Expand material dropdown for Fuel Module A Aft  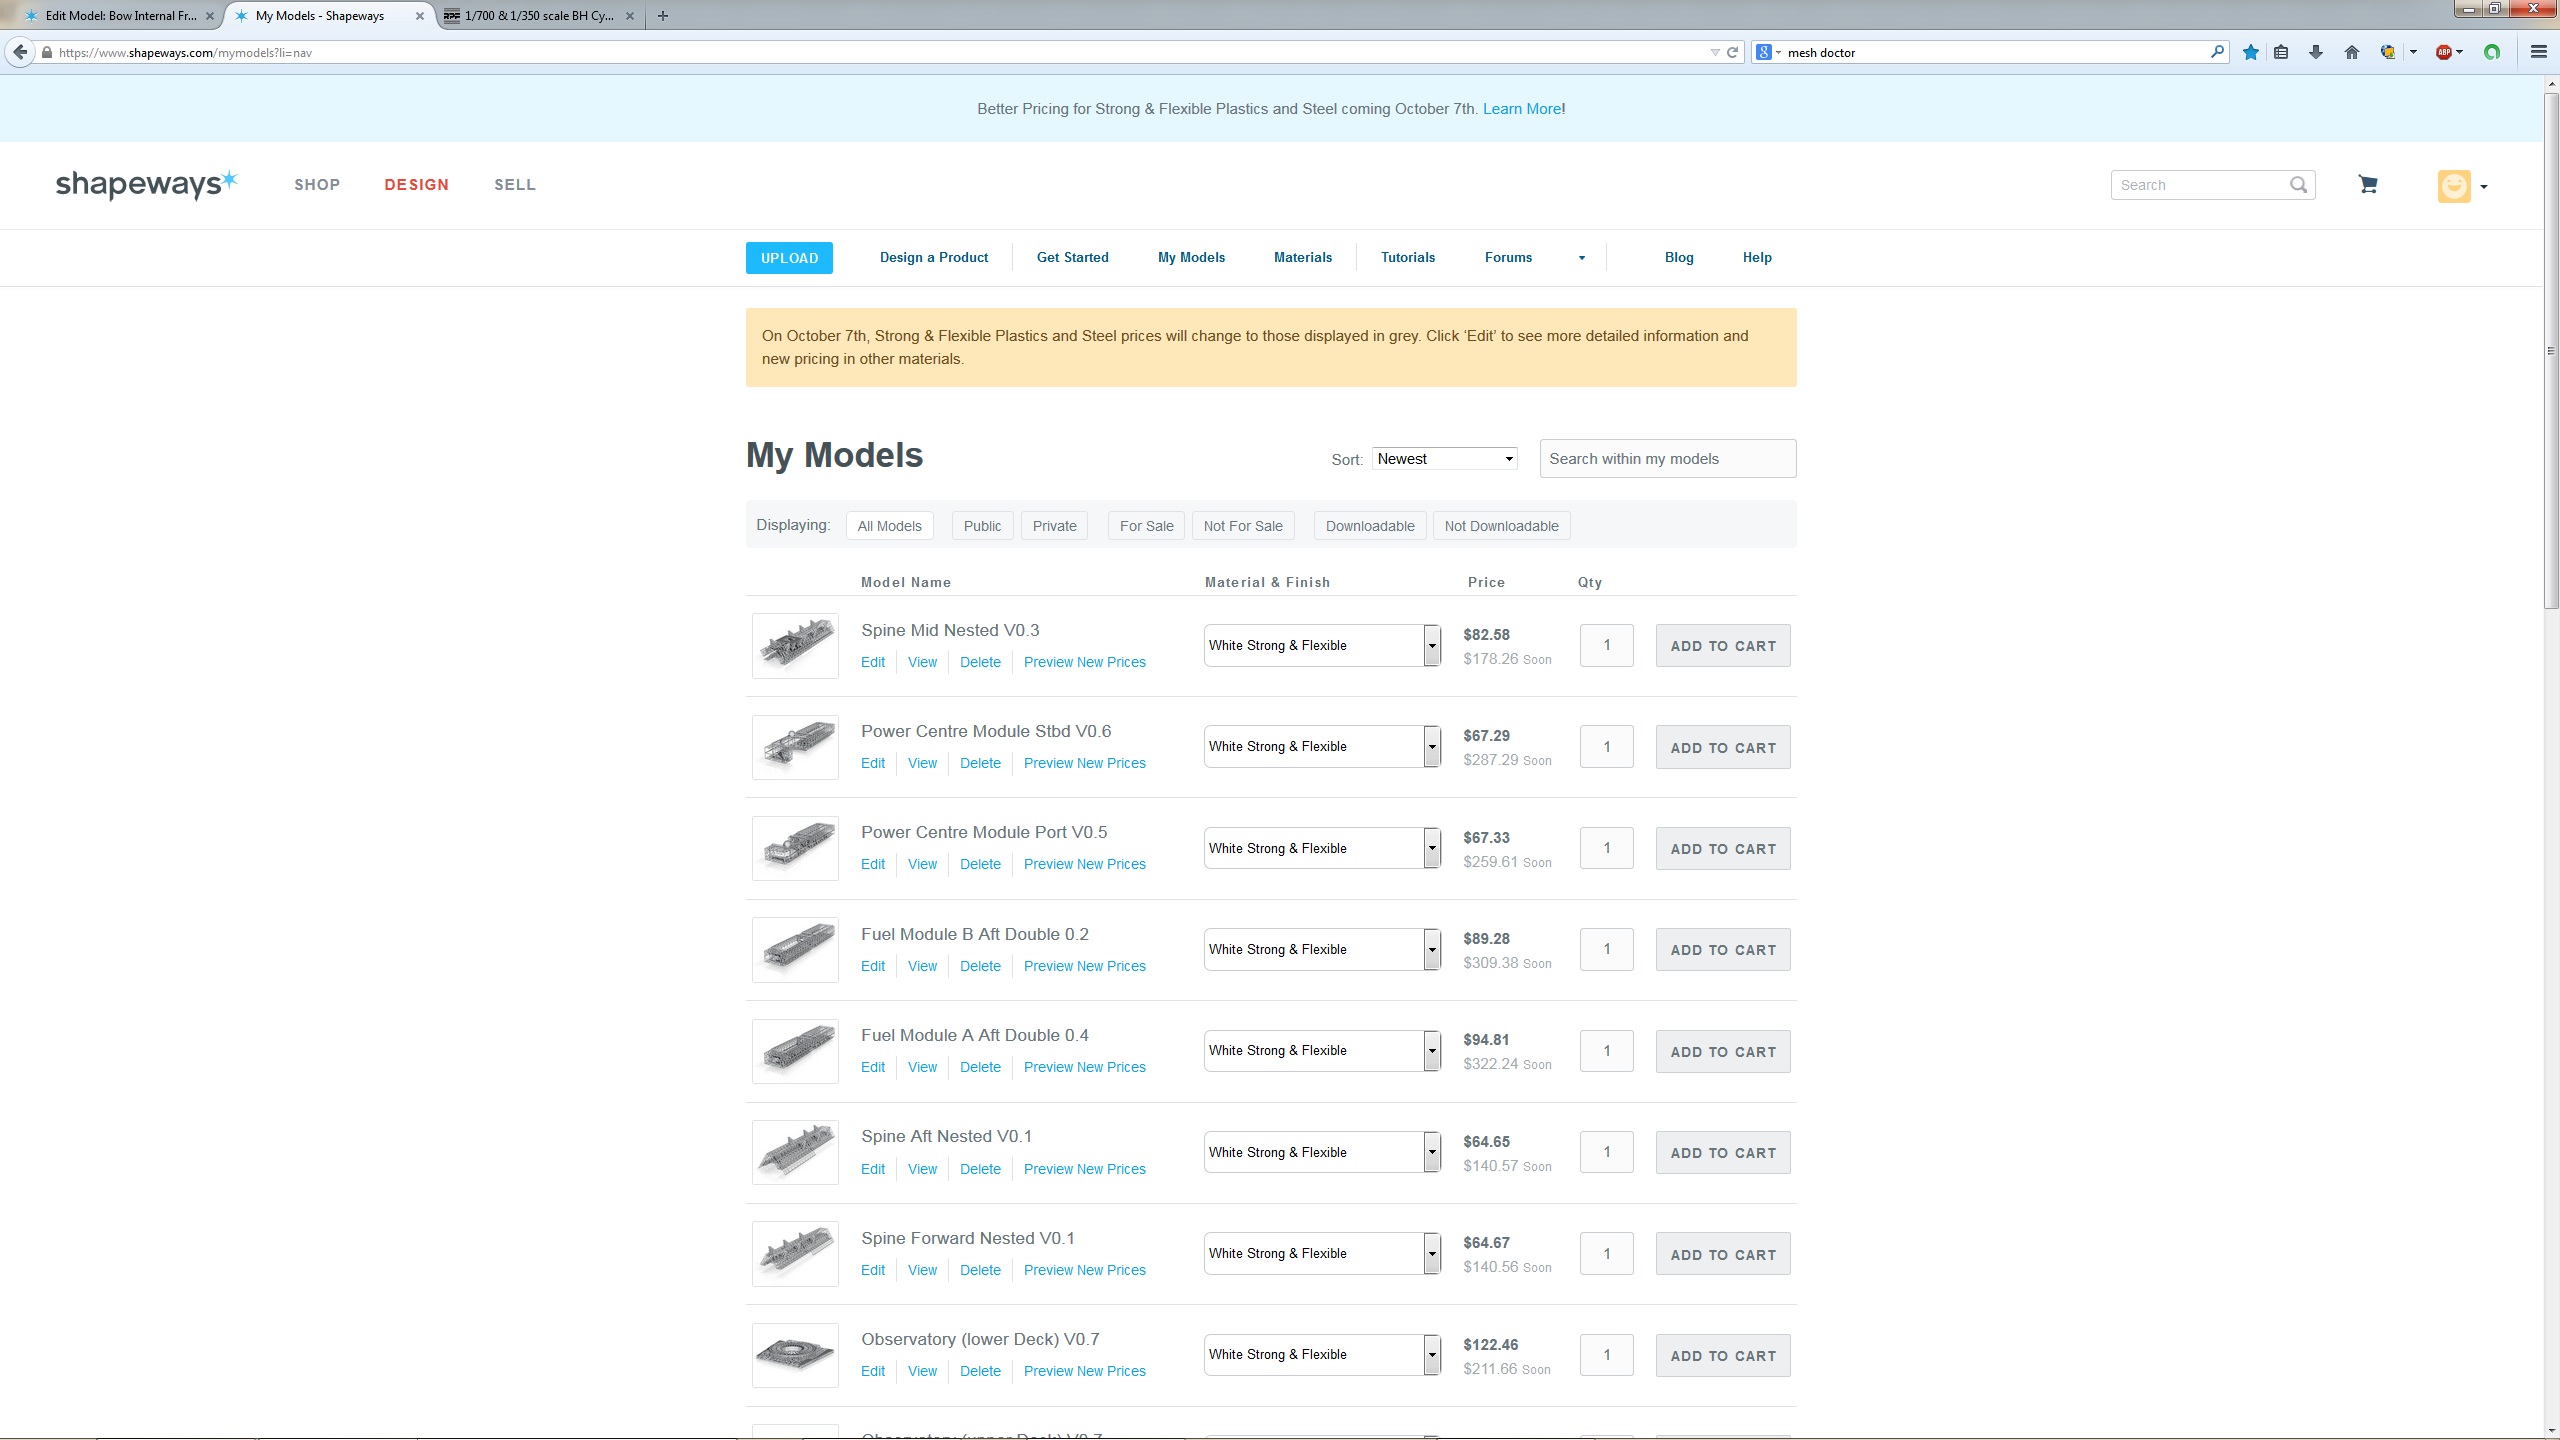click(1432, 1051)
